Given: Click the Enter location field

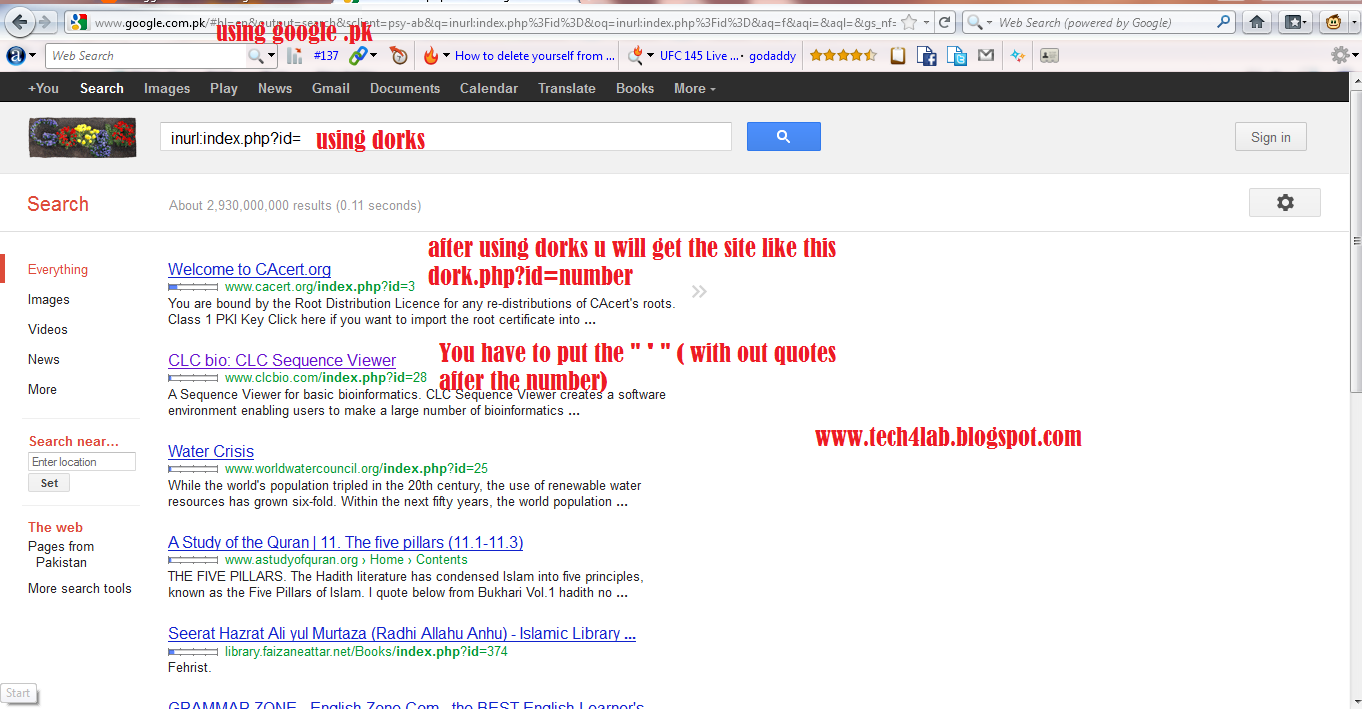Looking at the screenshot, I should click(82, 462).
